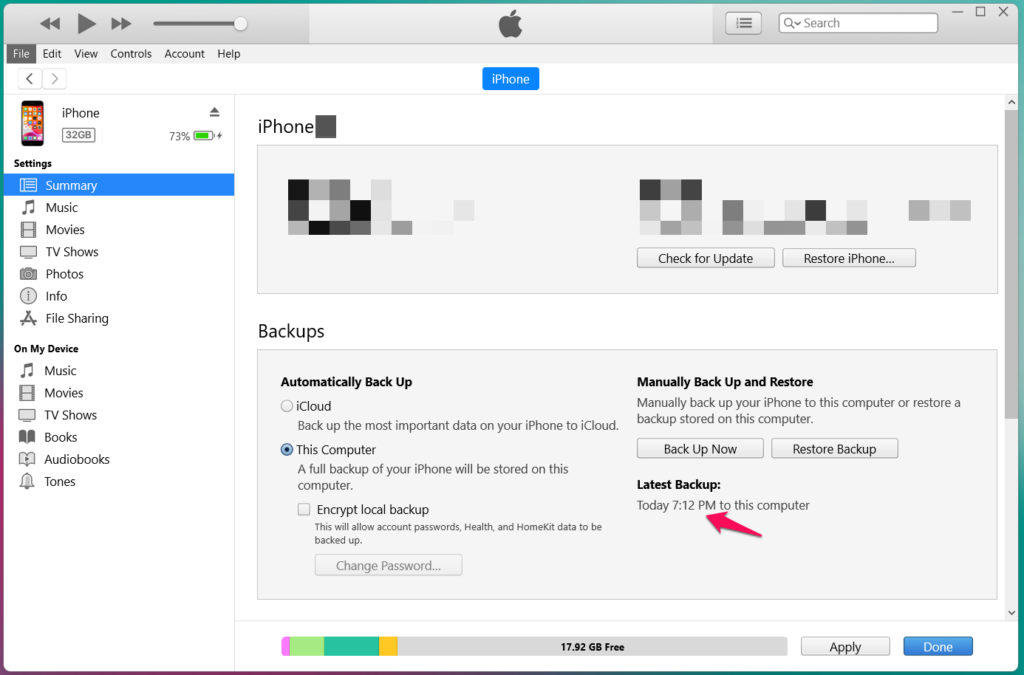Image resolution: width=1024 pixels, height=675 pixels.
Task: Click the magnifier icon in Search
Action: click(x=789, y=23)
